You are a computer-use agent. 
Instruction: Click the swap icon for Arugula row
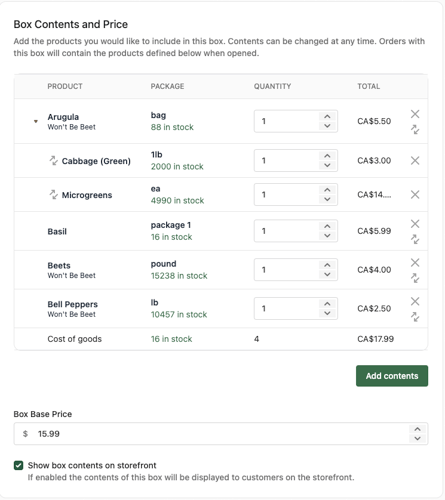[415, 129]
